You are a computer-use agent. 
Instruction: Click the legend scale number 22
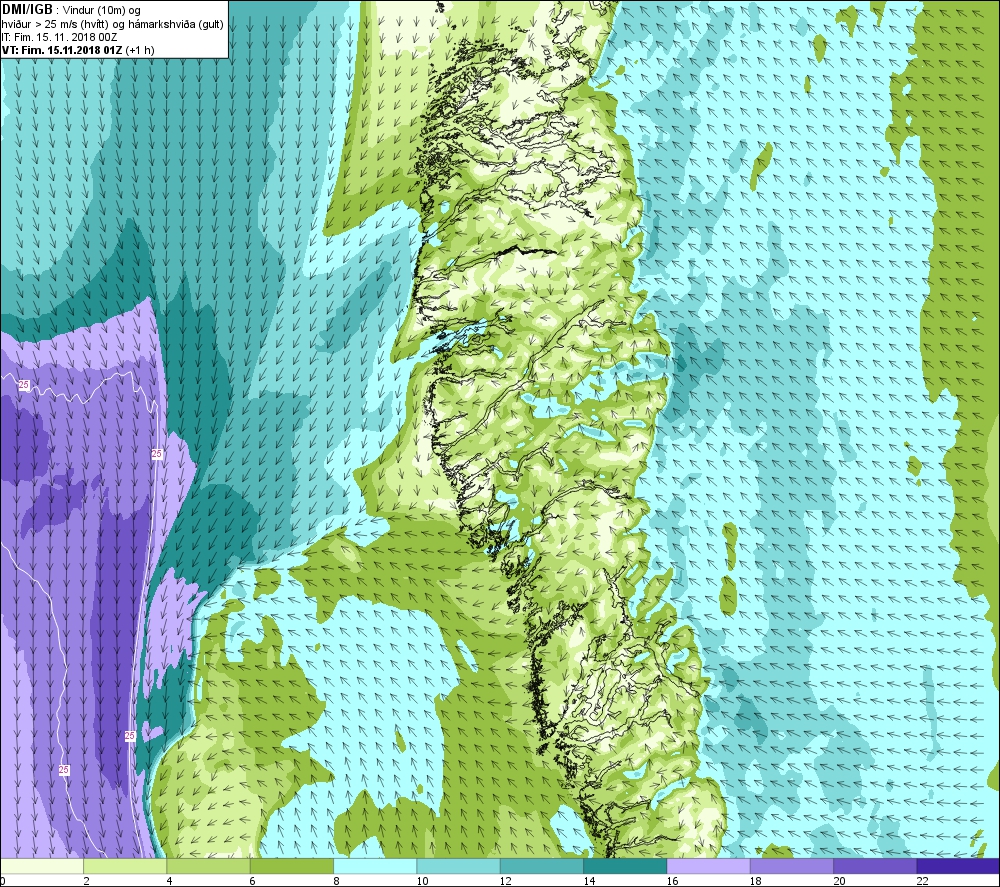[922, 881]
